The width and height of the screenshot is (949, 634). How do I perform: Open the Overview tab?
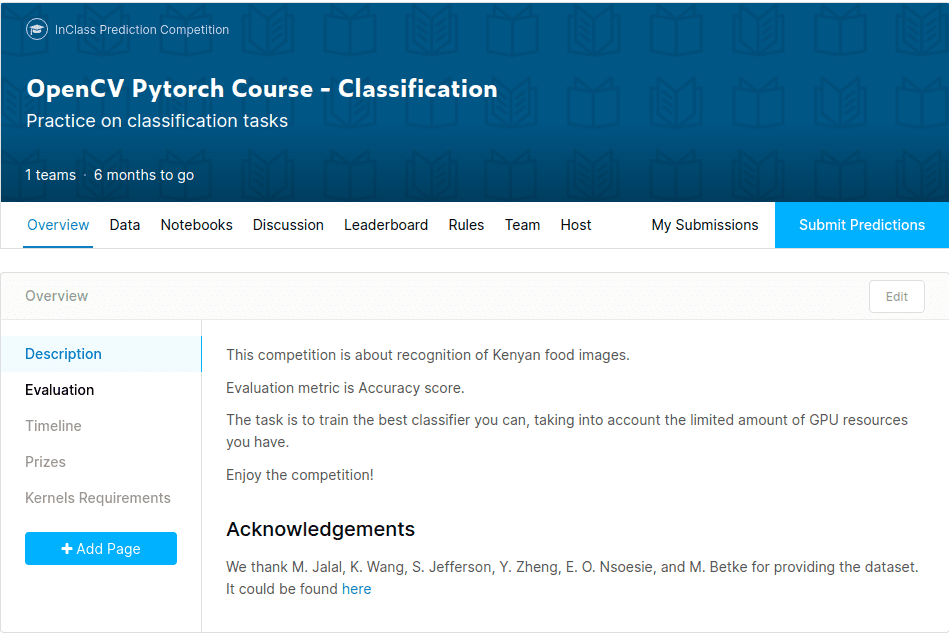pyautogui.click(x=58, y=225)
